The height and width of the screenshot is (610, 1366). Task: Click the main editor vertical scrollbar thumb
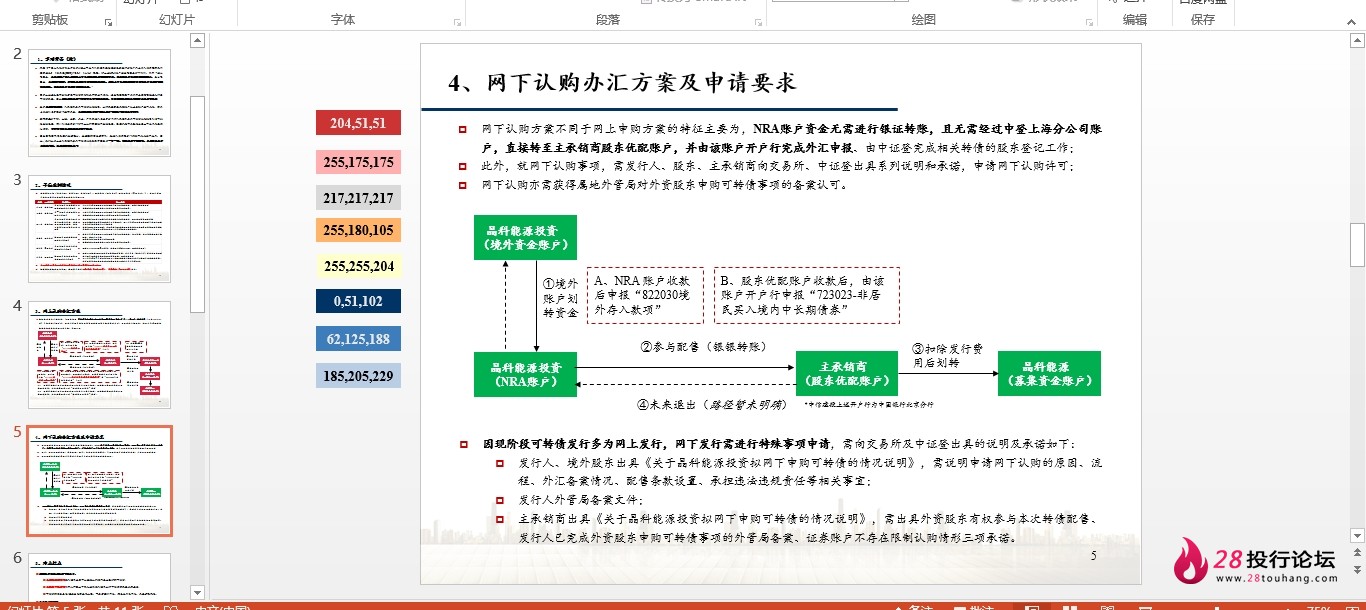click(1357, 245)
